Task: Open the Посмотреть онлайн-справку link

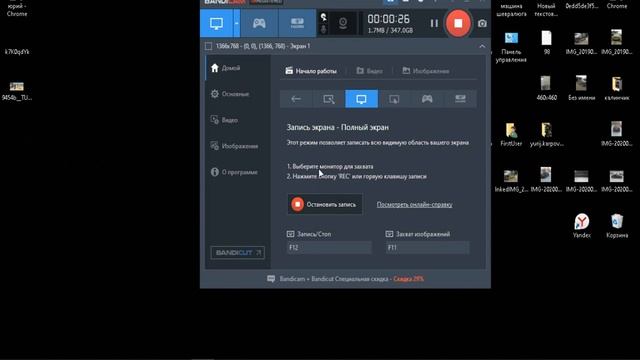Action: tap(414, 204)
